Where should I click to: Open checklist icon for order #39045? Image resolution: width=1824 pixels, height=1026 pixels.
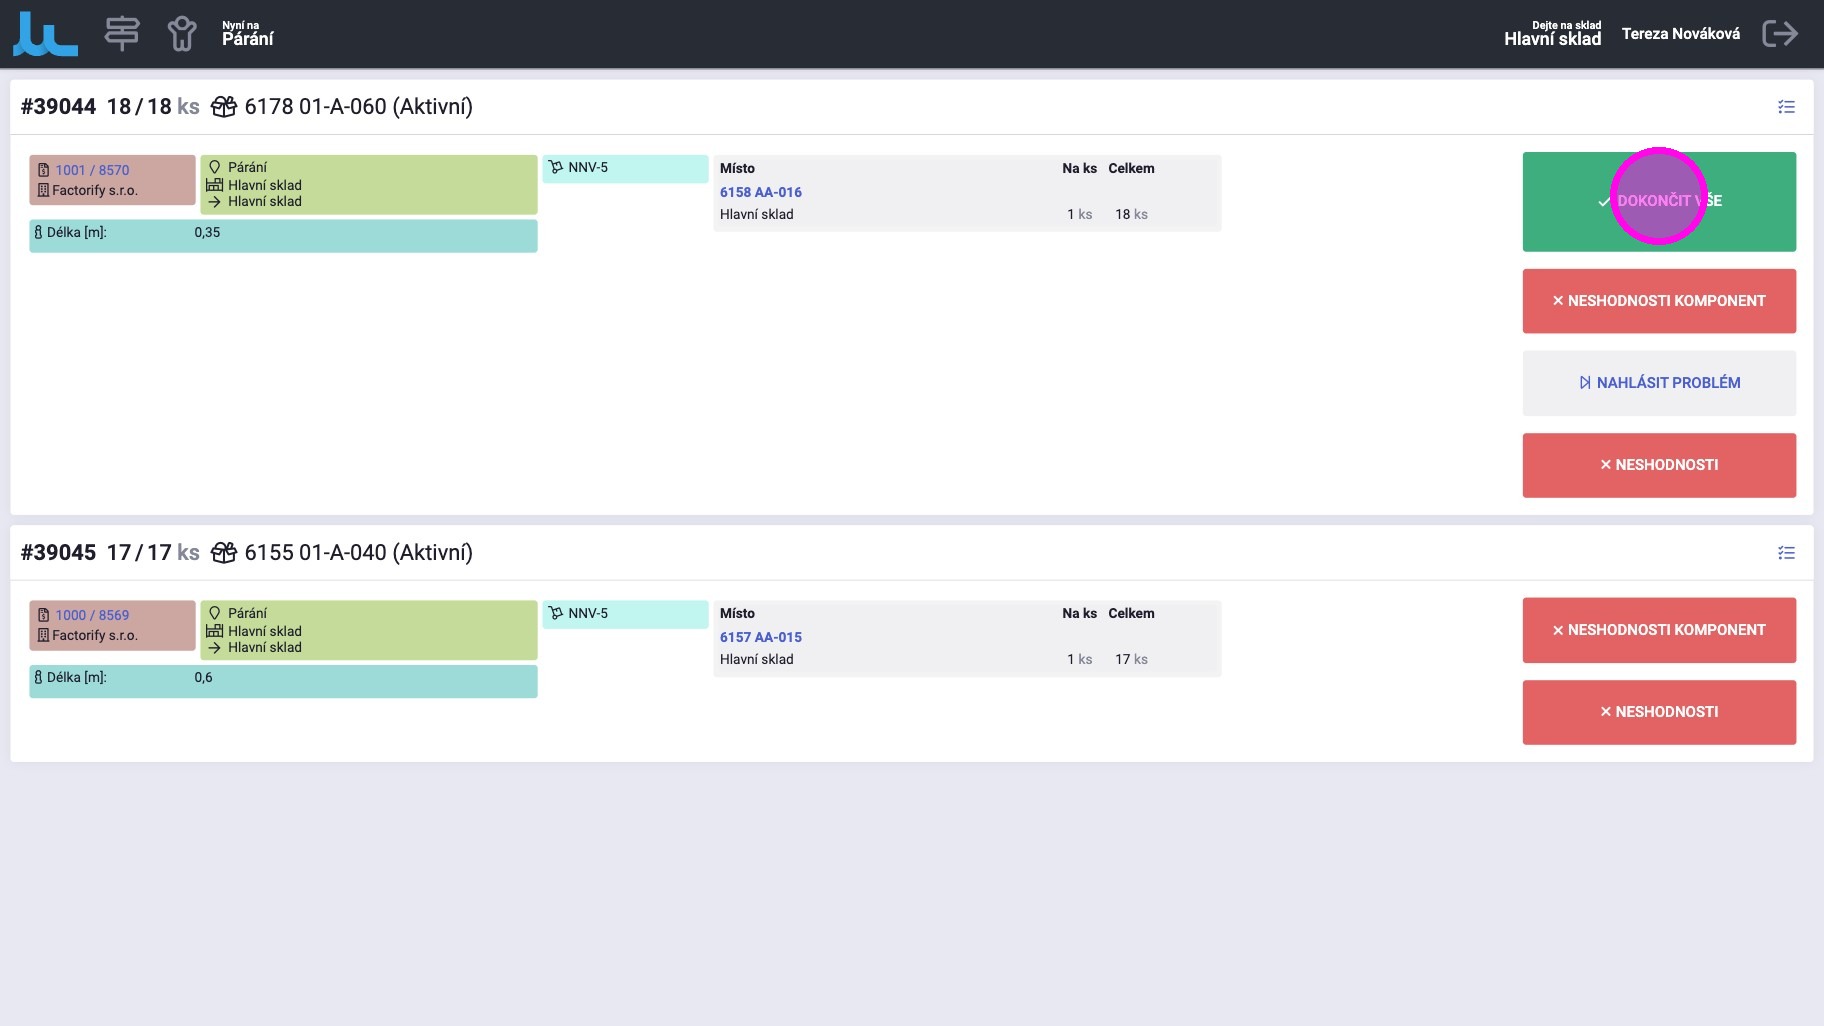point(1786,553)
